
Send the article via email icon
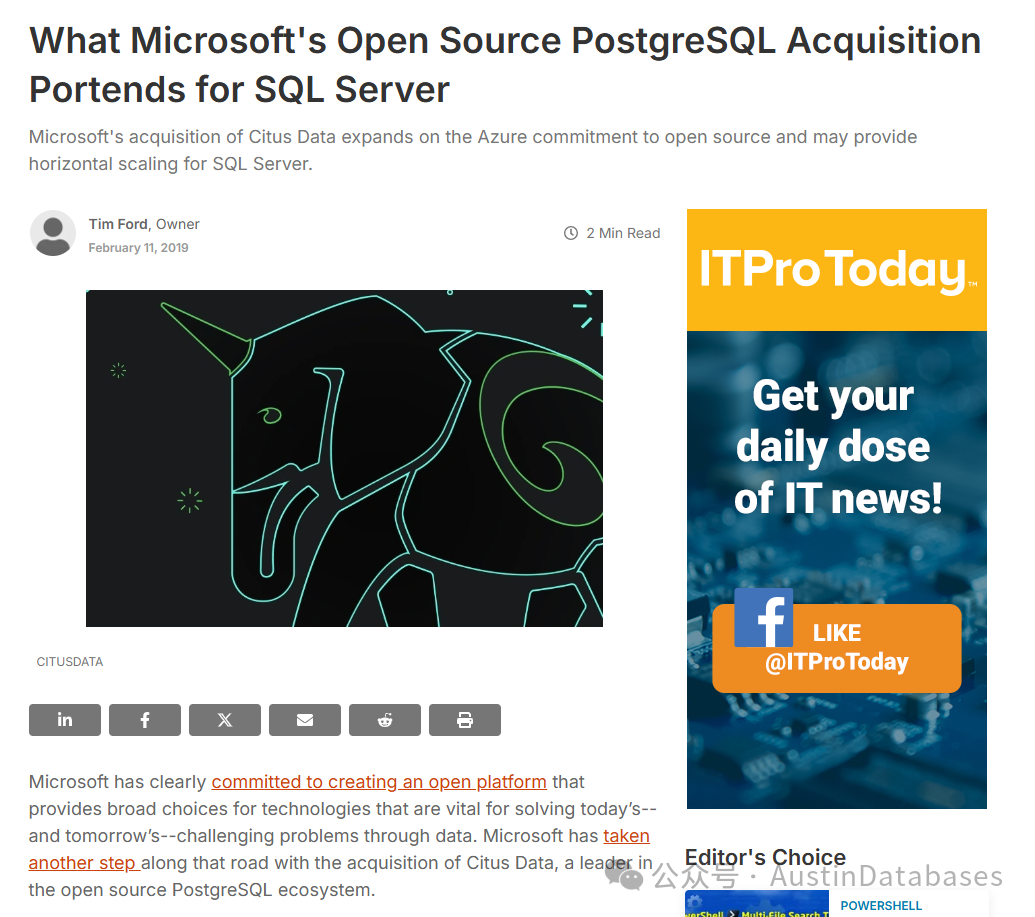click(305, 720)
